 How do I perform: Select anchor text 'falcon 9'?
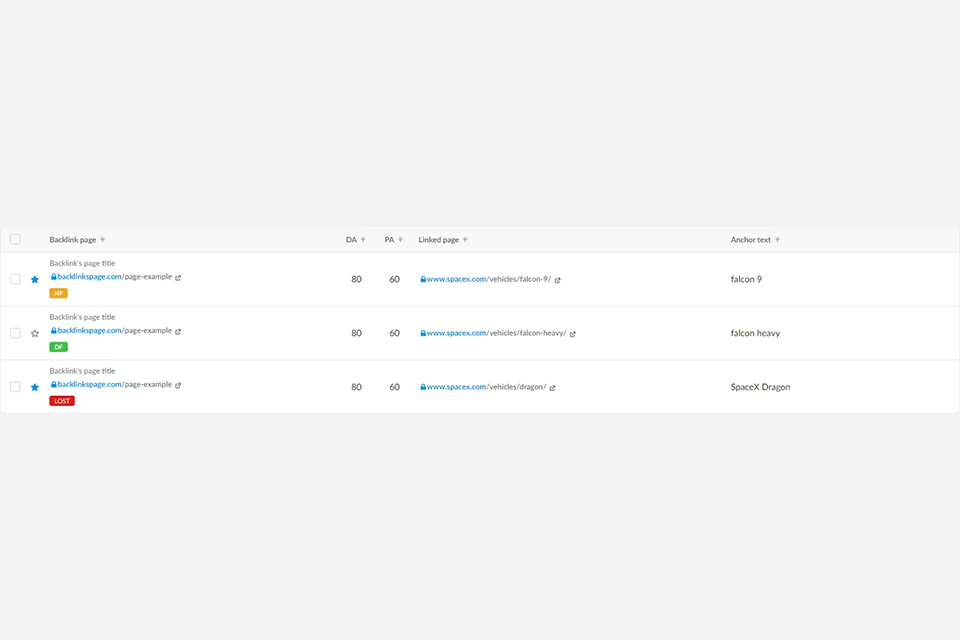746,279
